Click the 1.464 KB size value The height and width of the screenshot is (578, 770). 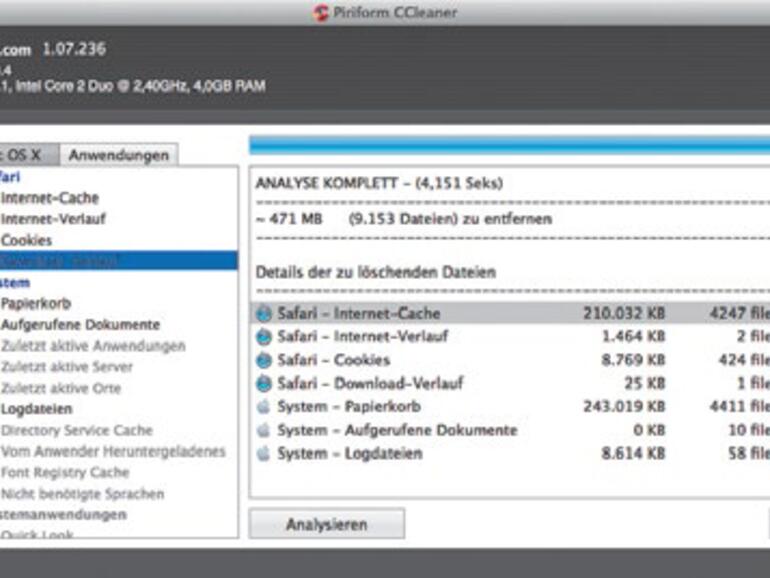click(633, 337)
